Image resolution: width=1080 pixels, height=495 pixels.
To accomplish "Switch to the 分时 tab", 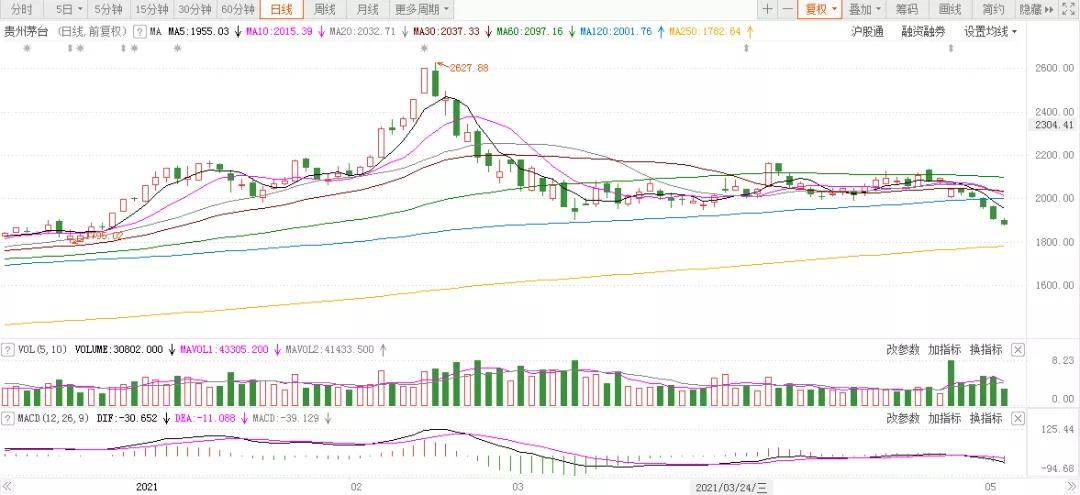I will pos(22,10).
